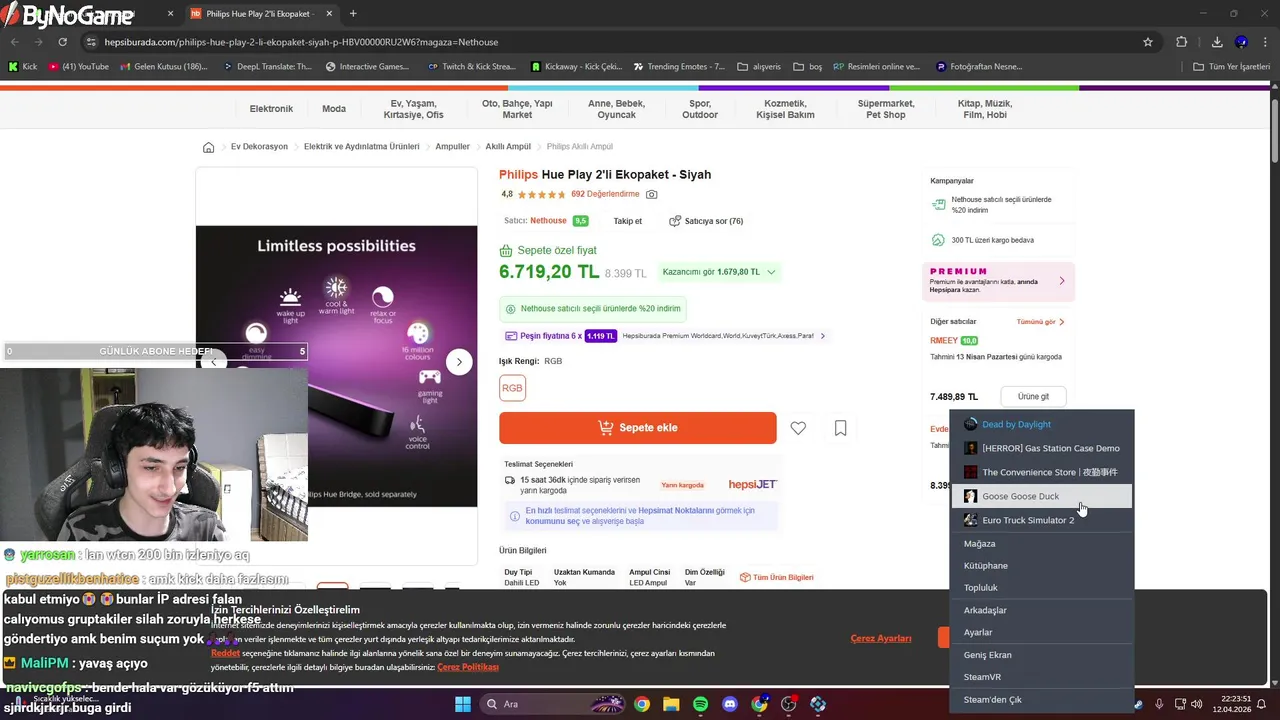Reload the page with the browser refresh icon
Screen dimensions: 1280x720
(x=62, y=42)
